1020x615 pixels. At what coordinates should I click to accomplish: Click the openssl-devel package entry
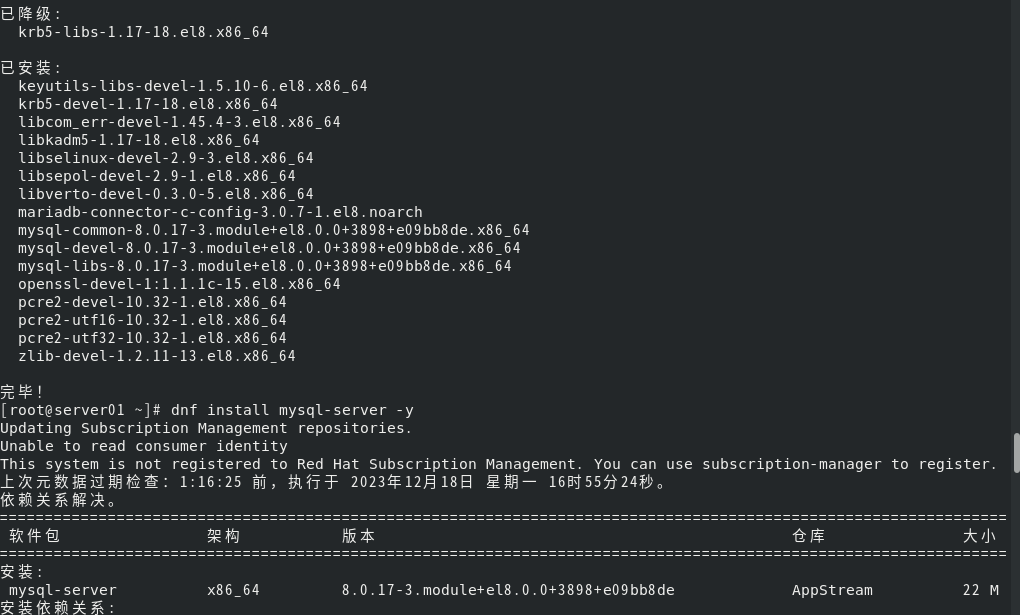[179, 284]
